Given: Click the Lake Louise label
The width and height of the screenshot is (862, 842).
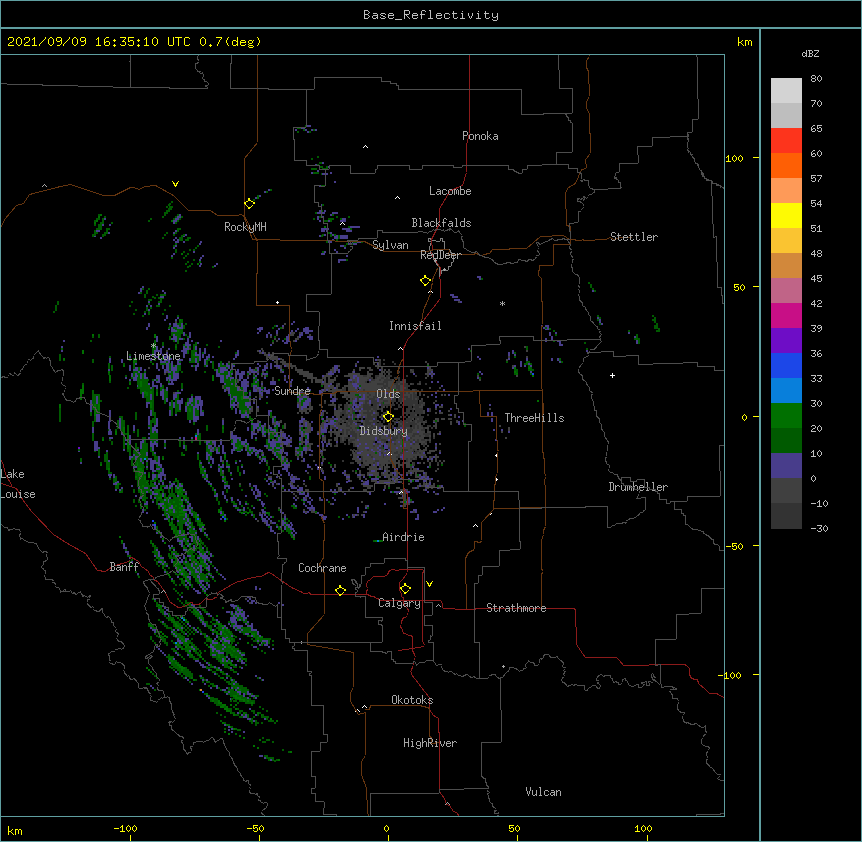Looking at the screenshot, I should (18, 484).
